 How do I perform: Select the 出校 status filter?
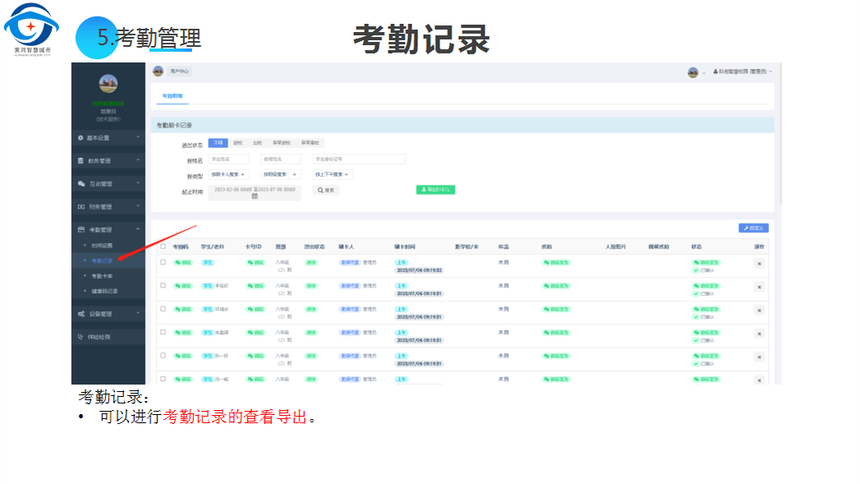(x=257, y=143)
